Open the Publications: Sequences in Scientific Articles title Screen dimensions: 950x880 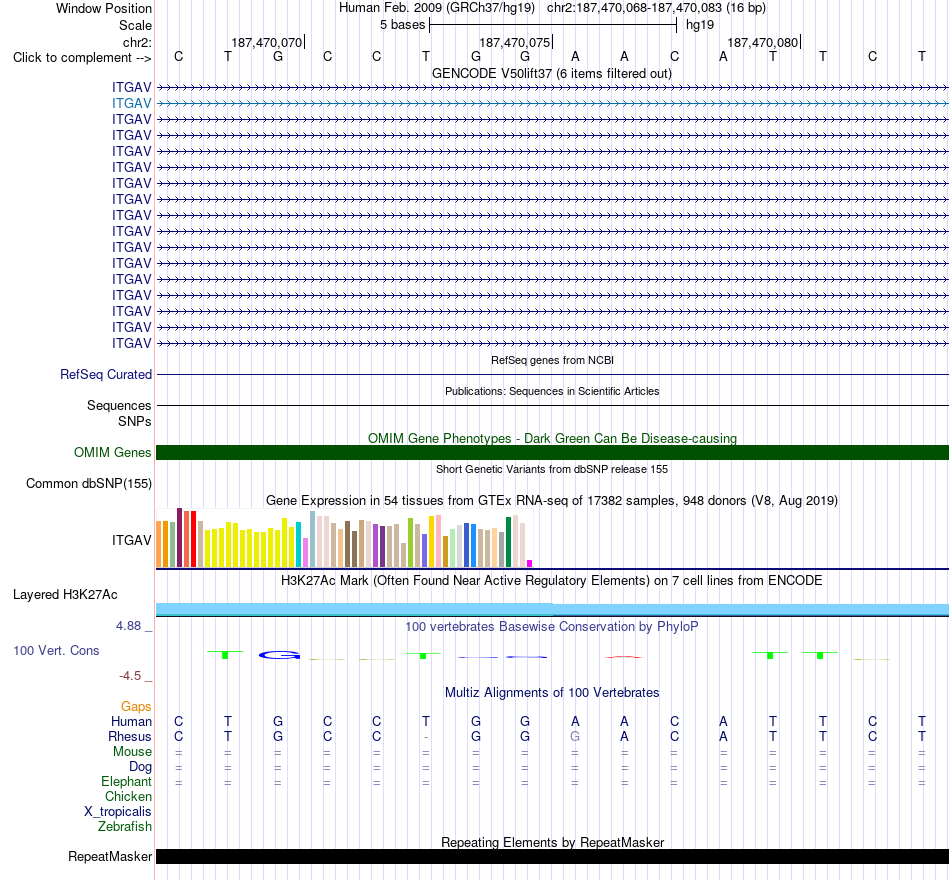(552, 391)
